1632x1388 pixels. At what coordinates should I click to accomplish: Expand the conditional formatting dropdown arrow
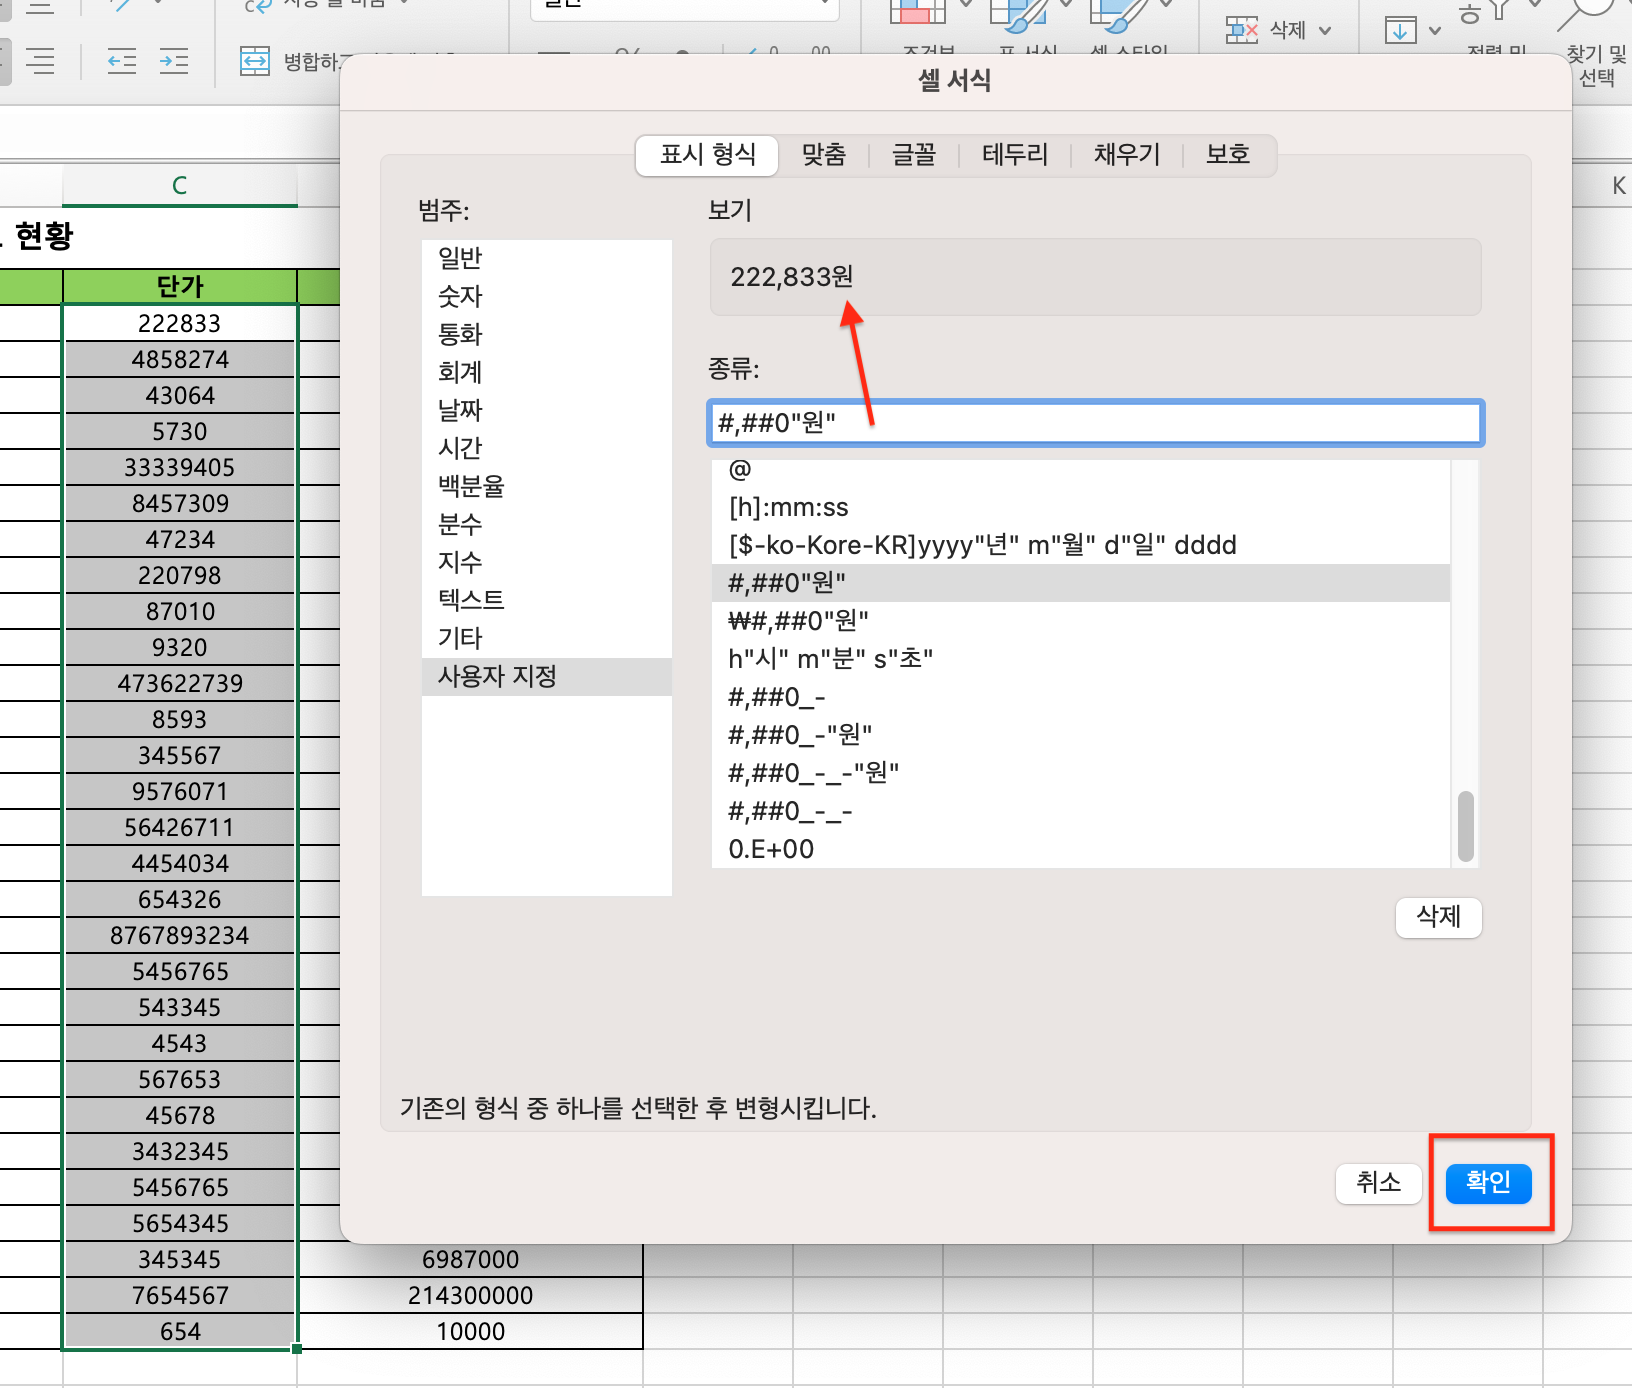pos(966,5)
